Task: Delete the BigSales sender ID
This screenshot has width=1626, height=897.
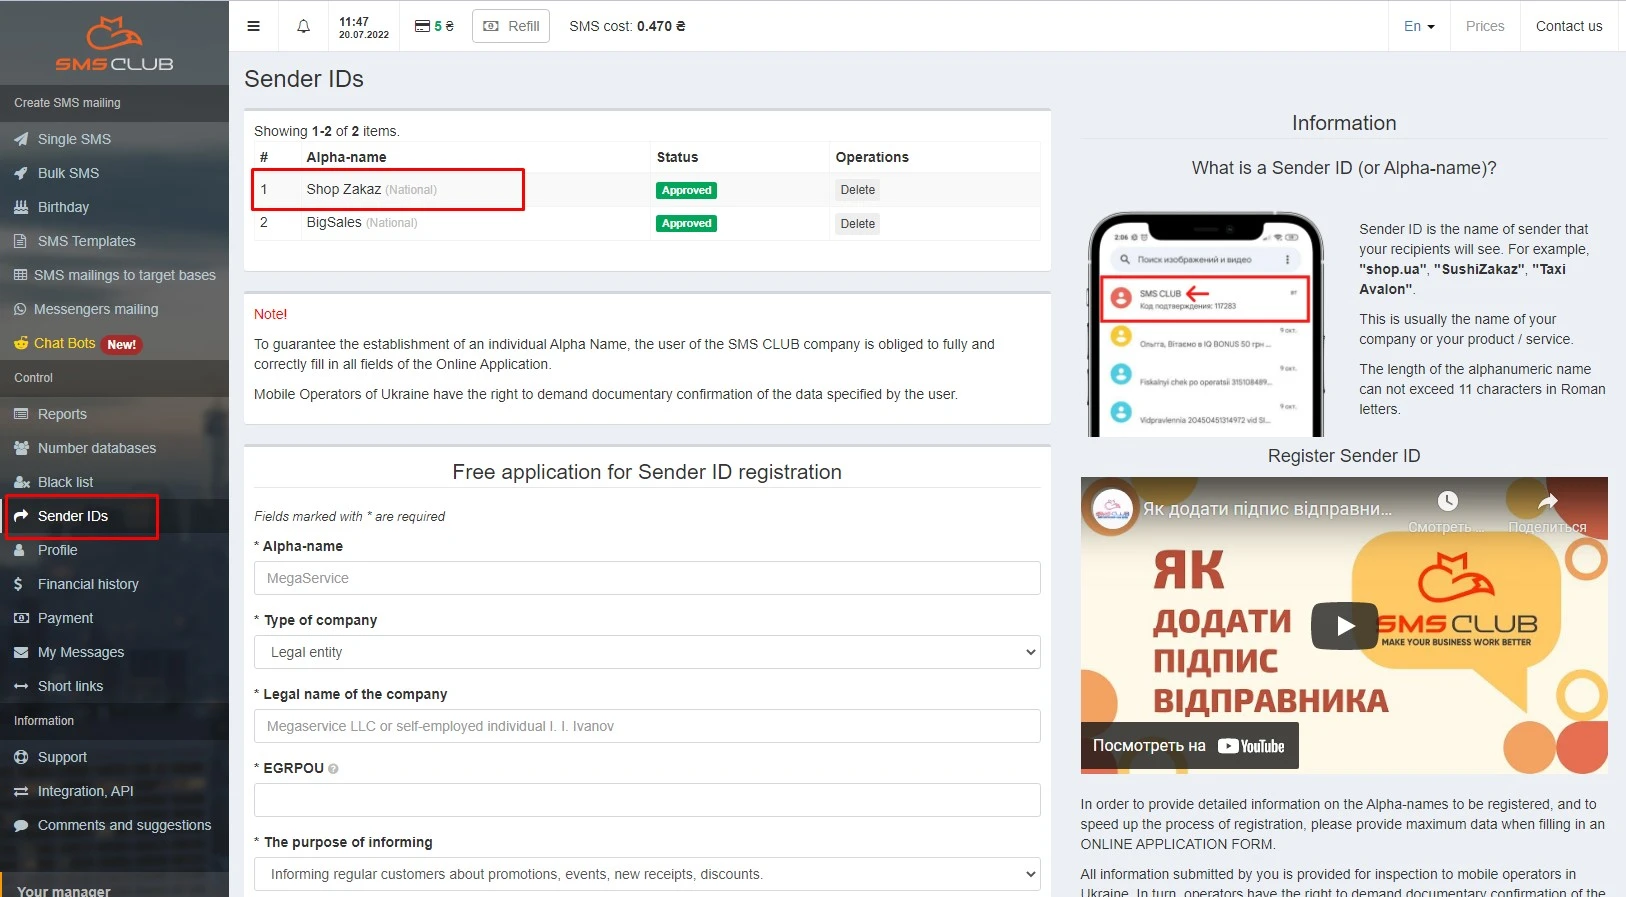Action: pos(857,224)
